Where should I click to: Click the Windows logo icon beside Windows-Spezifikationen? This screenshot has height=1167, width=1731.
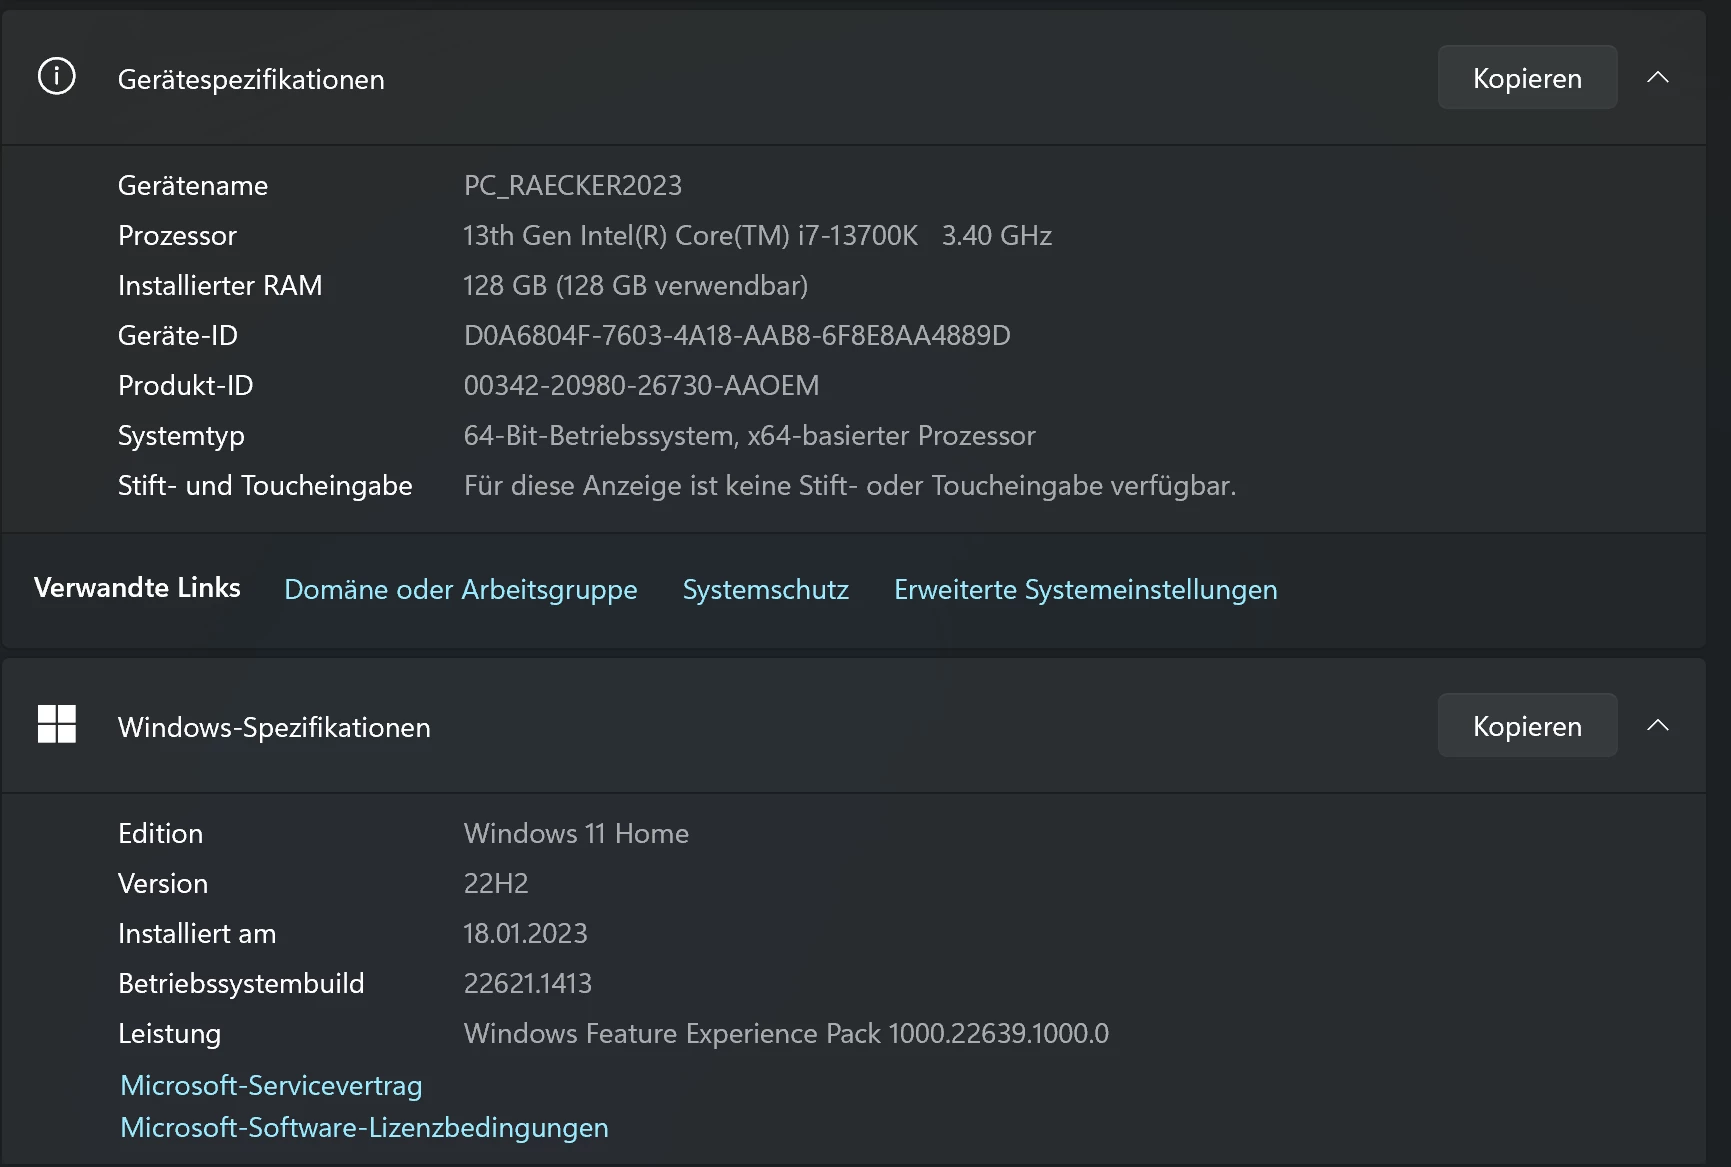tap(56, 724)
